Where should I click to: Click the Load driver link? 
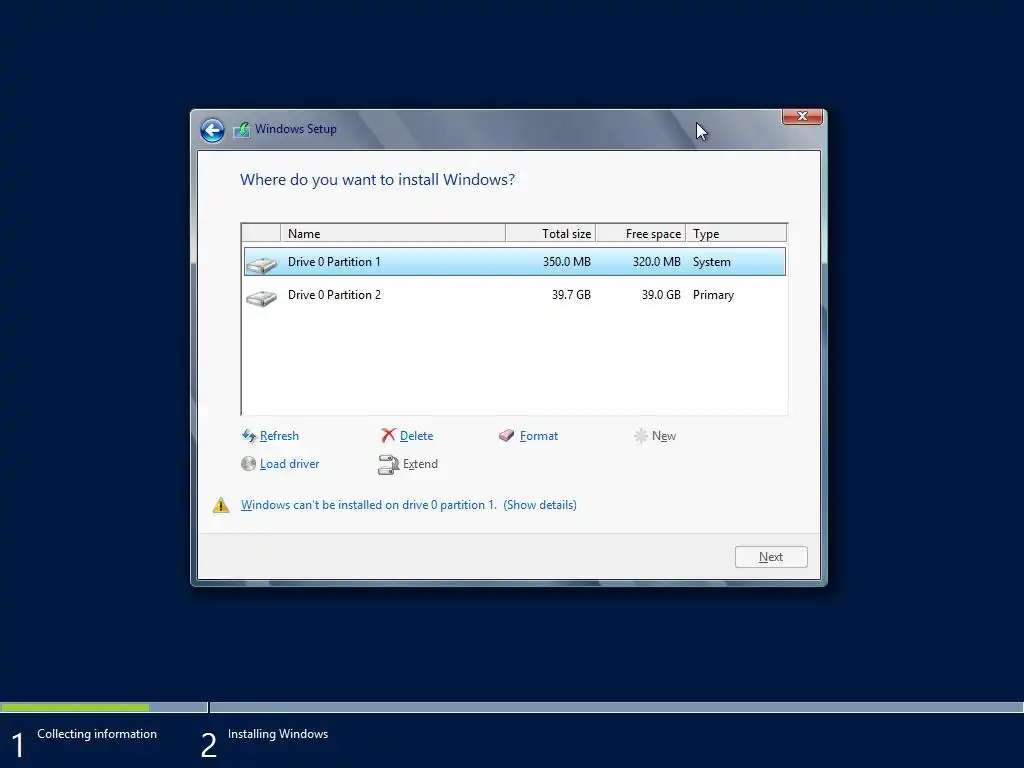click(289, 464)
